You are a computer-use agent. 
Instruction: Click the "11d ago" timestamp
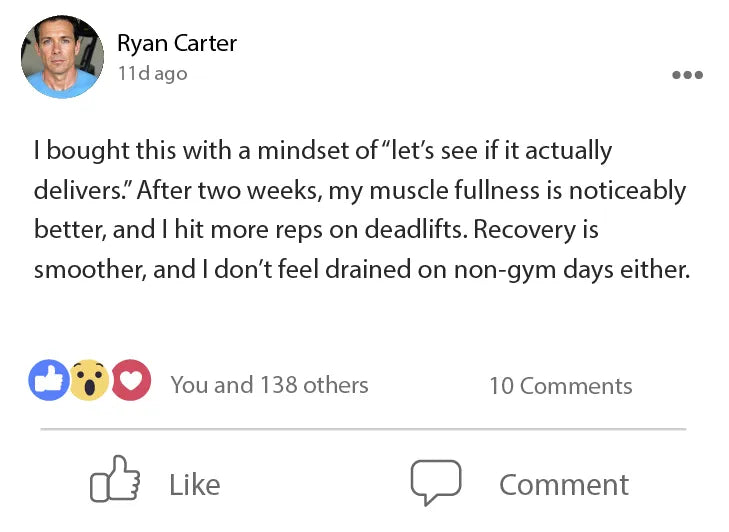coord(152,73)
